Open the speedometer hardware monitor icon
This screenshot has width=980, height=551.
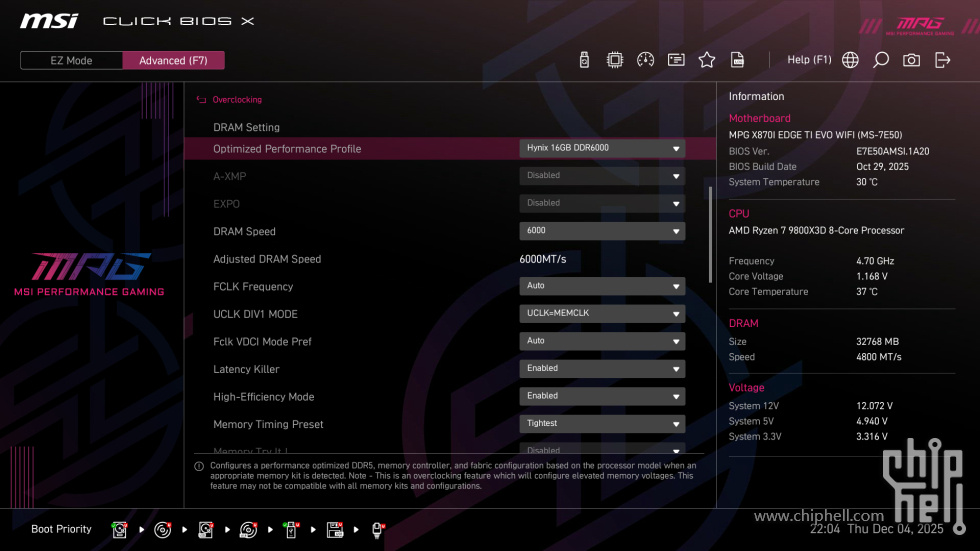(x=645, y=60)
